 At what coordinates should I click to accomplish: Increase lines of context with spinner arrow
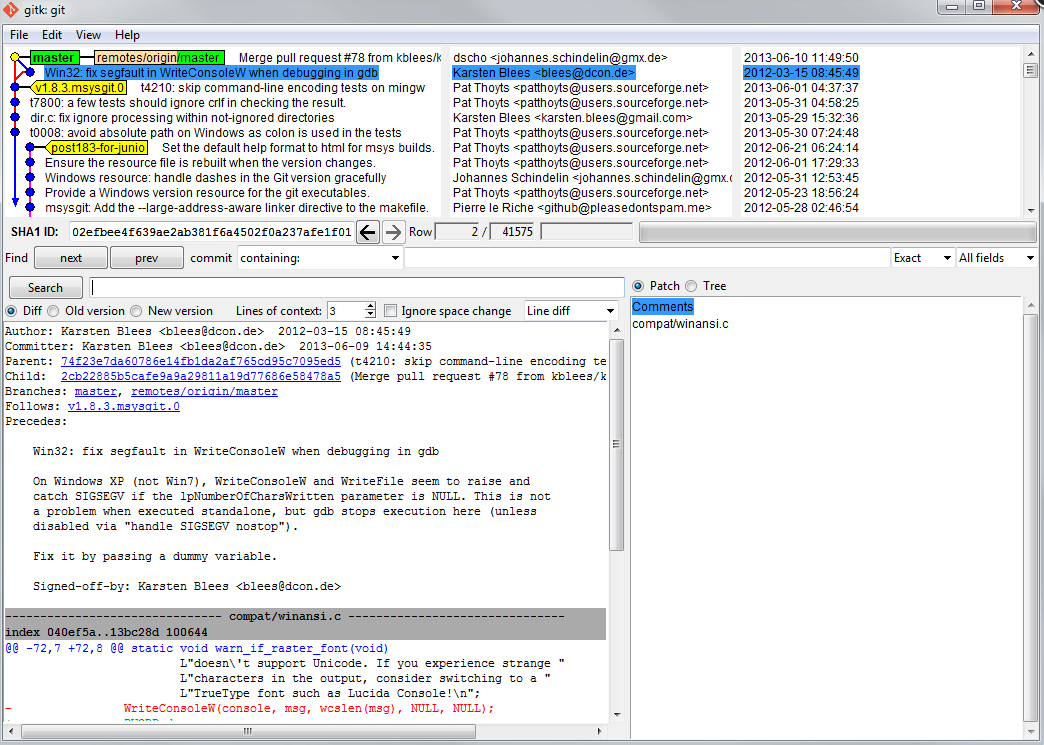click(x=370, y=306)
